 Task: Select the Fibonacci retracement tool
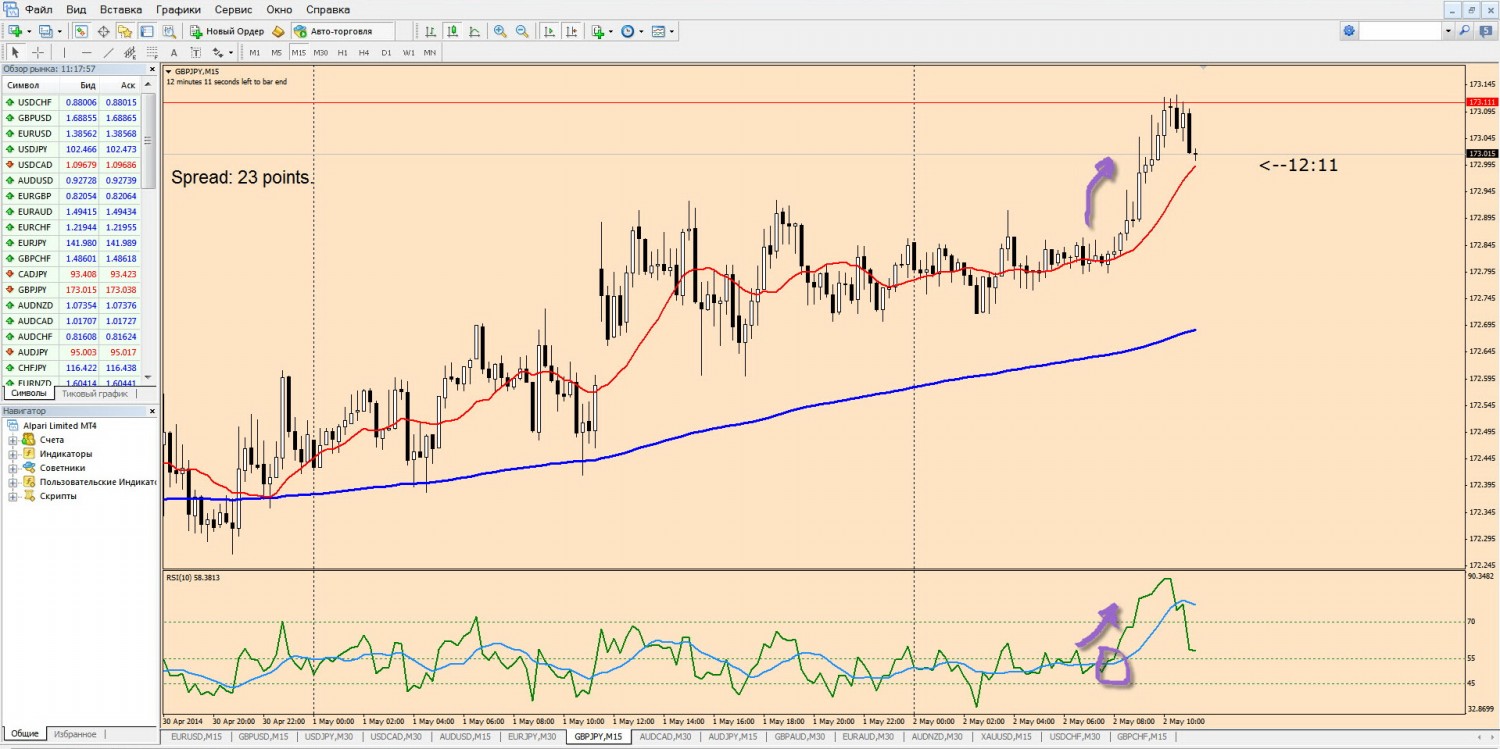(x=152, y=52)
